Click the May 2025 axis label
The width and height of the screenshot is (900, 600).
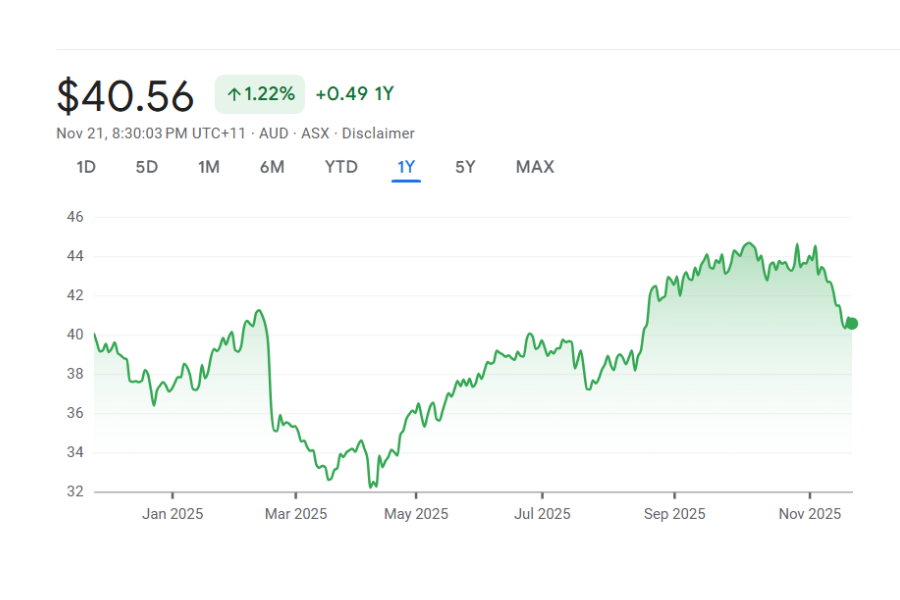(x=417, y=514)
